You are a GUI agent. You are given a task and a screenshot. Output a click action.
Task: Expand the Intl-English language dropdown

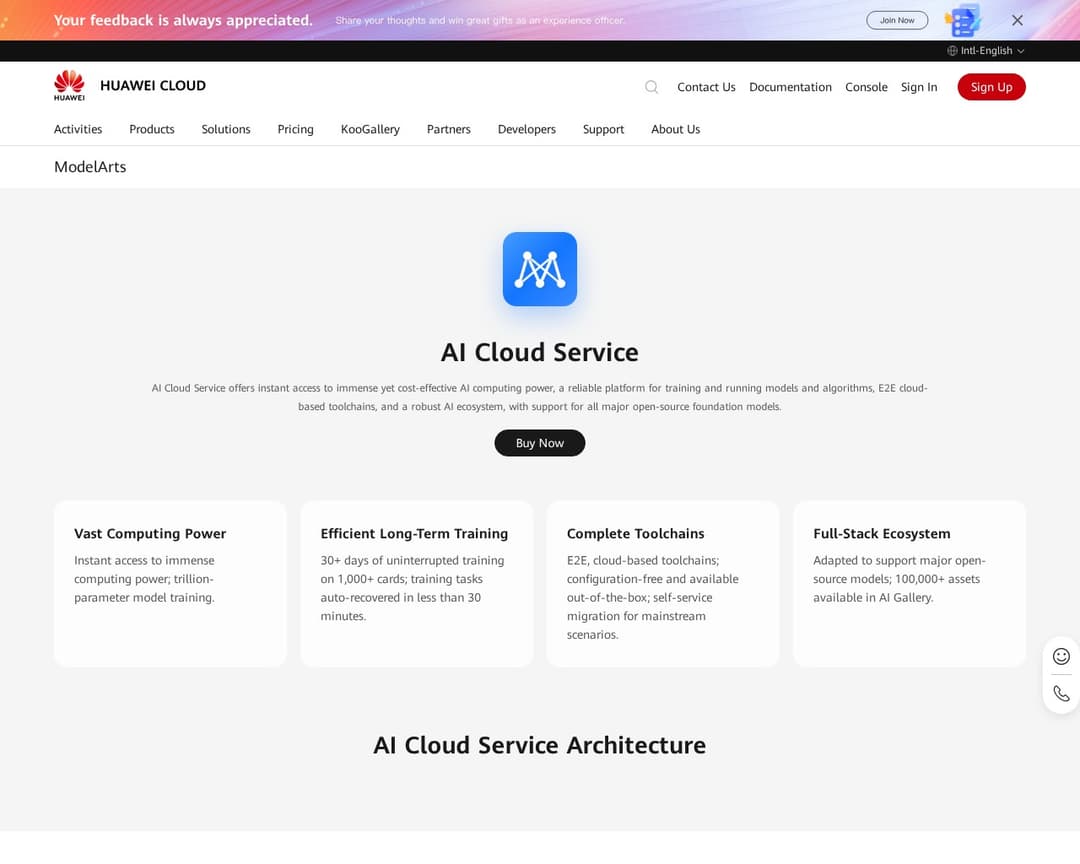986,51
